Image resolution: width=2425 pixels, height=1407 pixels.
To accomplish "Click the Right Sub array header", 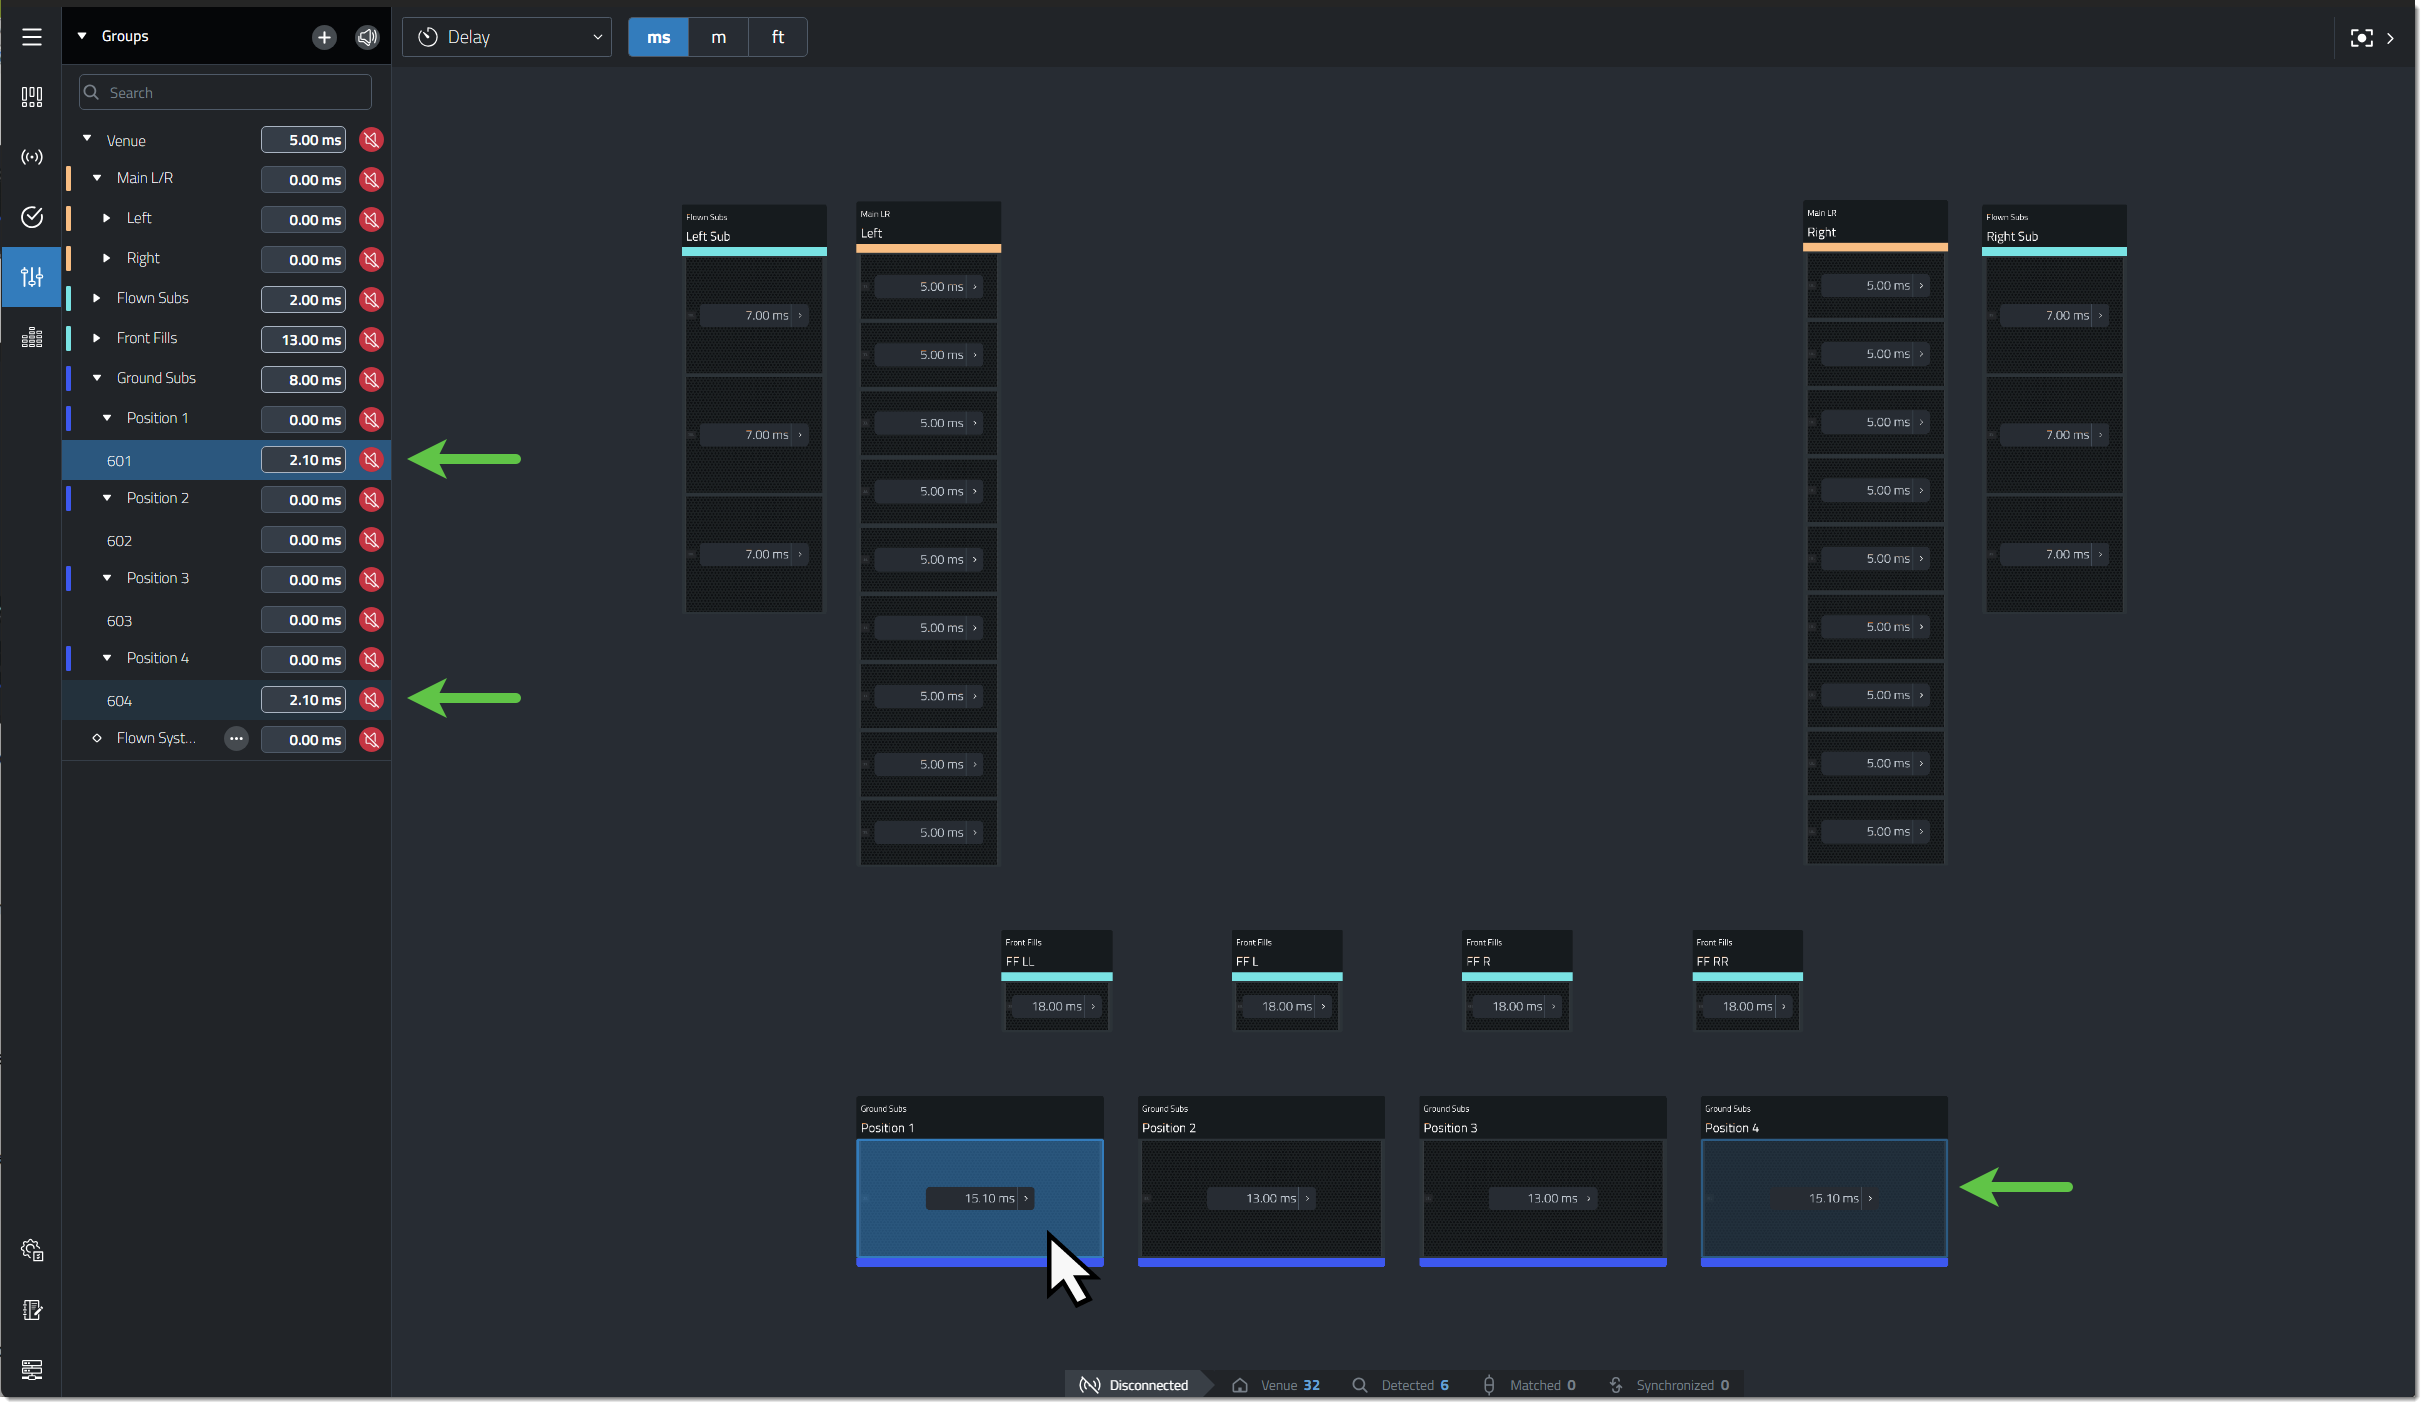I will (x=2054, y=229).
